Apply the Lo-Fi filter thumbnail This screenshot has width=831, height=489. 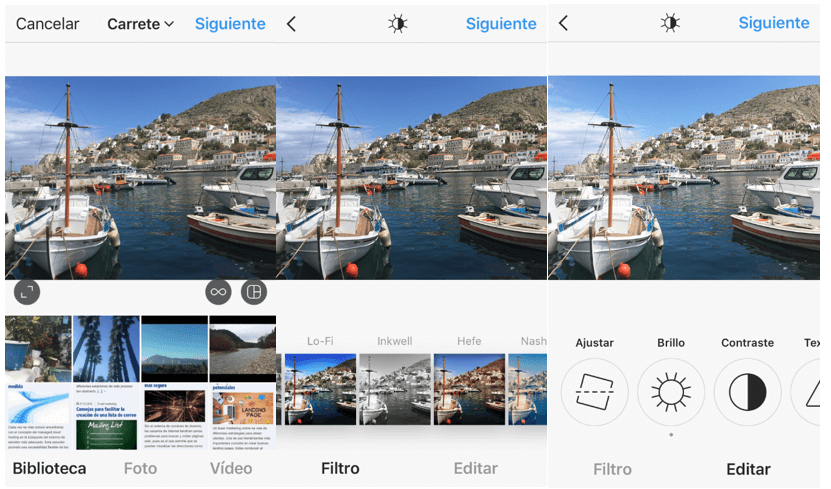320,388
